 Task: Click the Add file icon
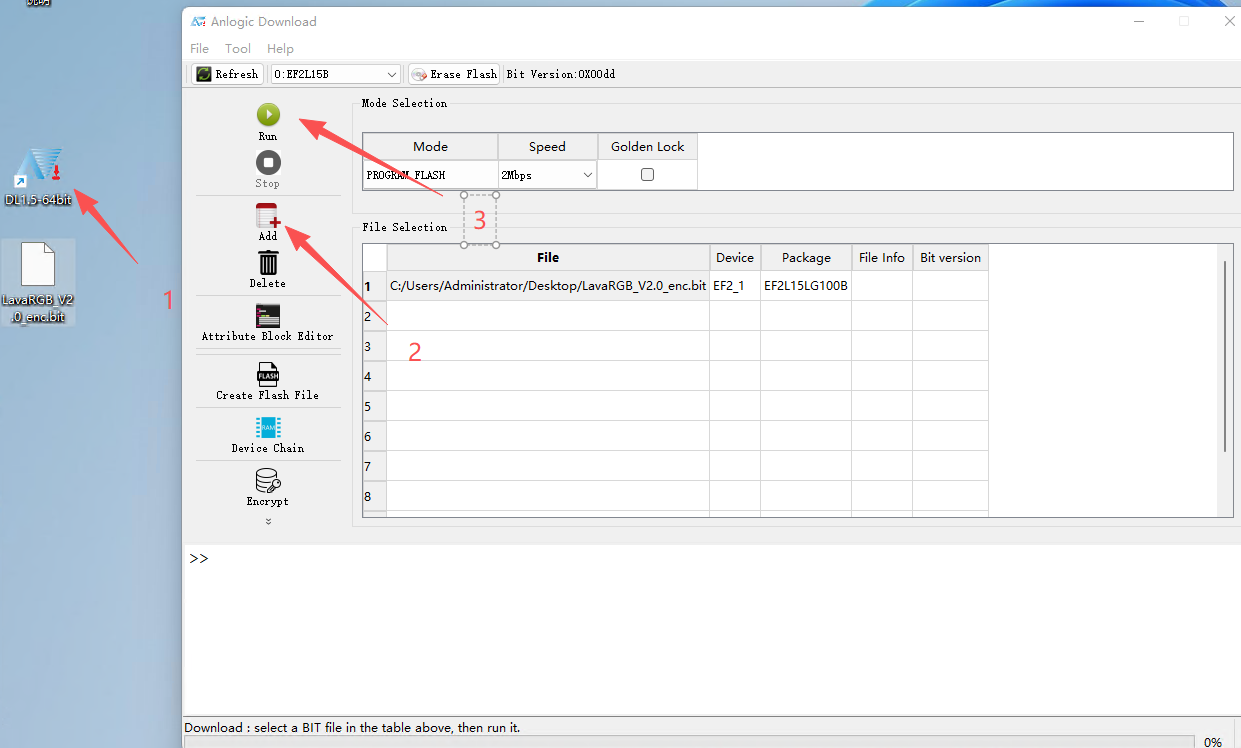268,215
